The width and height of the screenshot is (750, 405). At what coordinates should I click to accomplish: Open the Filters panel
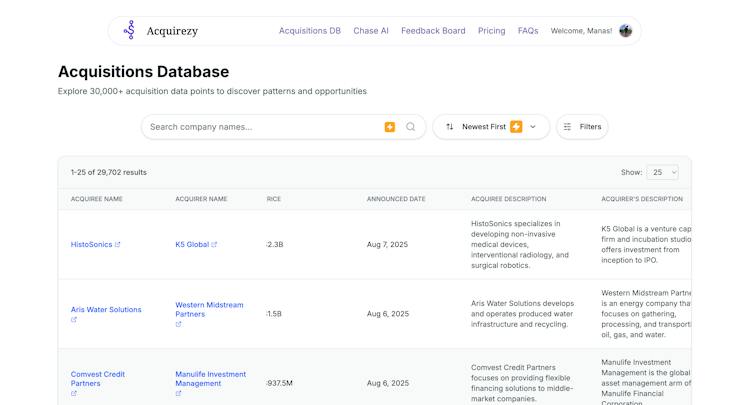coord(582,127)
